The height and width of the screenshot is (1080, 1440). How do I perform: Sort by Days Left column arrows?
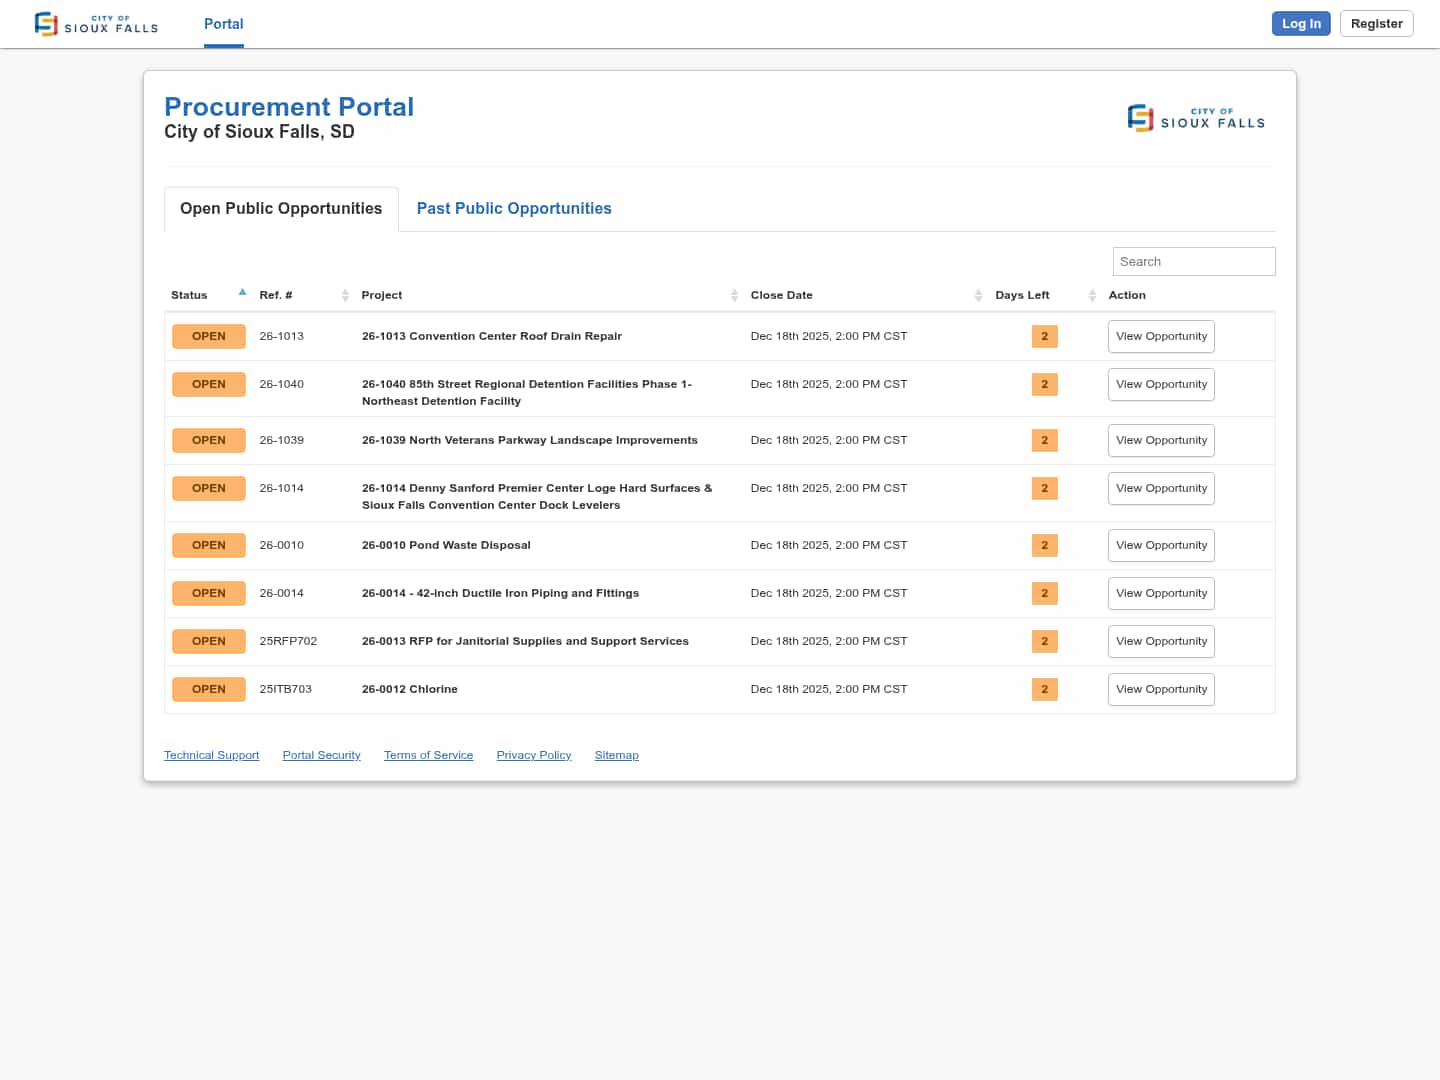tap(1092, 295)
